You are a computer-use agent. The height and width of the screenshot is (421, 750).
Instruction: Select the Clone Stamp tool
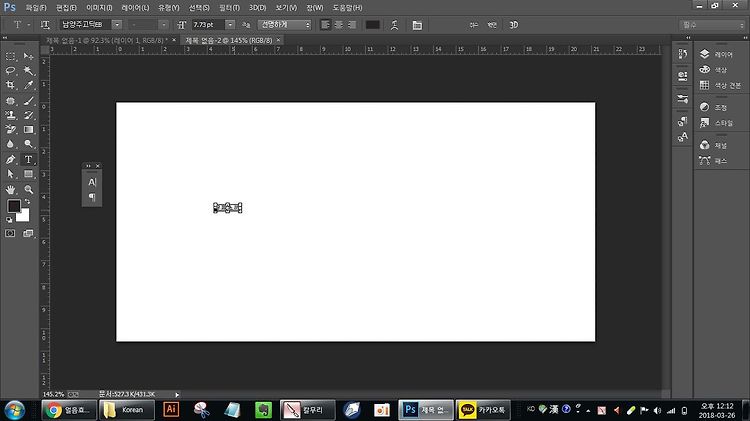pos(11,115)
